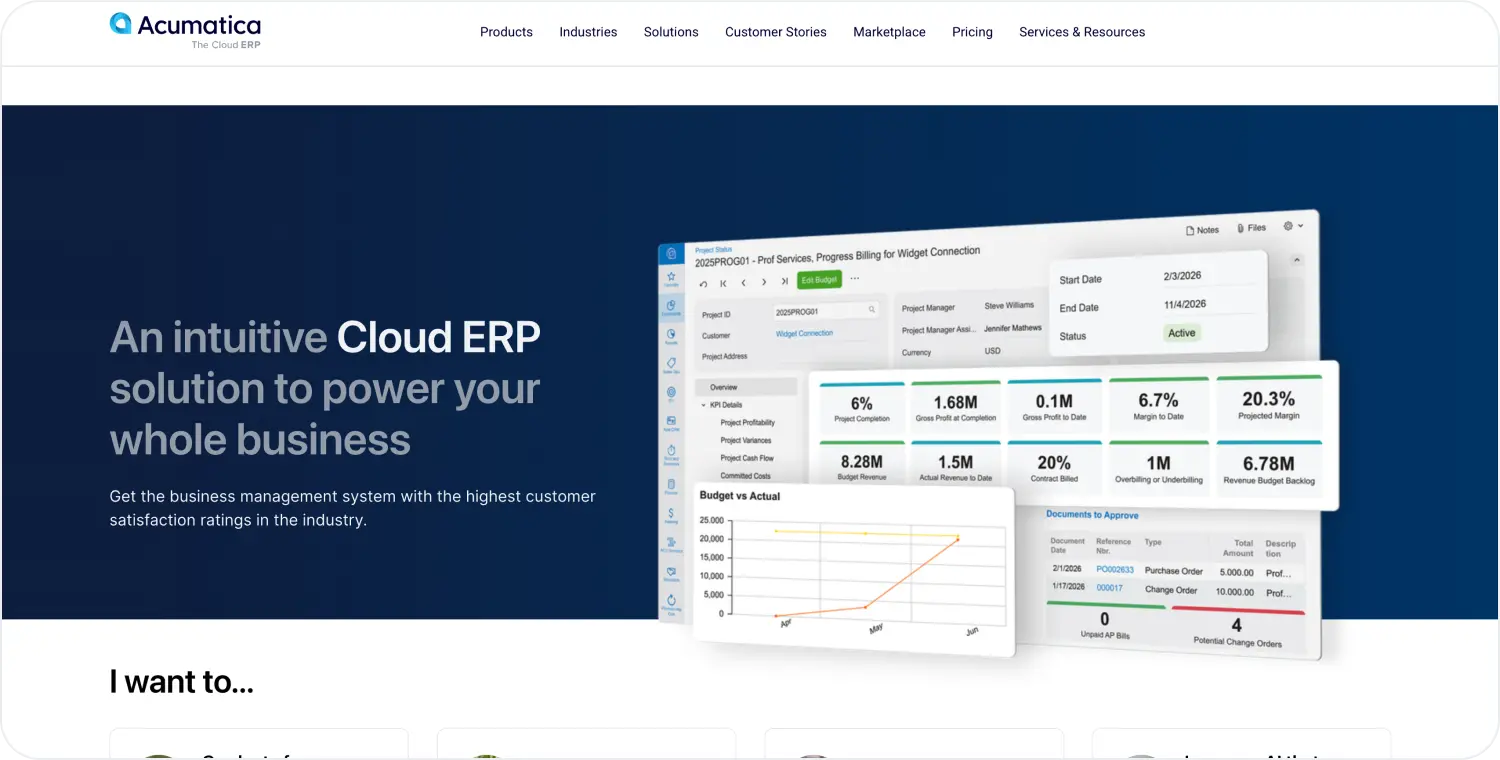Screen dimensions: 1500x760
Task: Go to next record arrow
Action: point(764,282)
